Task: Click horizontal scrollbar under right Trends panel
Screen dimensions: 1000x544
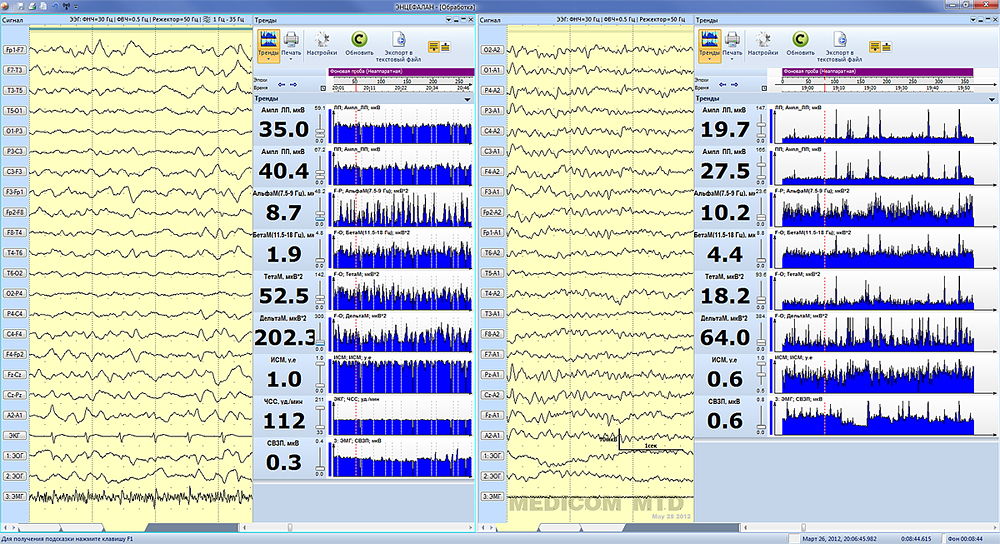Action: pyautogui.click(x=869, y=527)
